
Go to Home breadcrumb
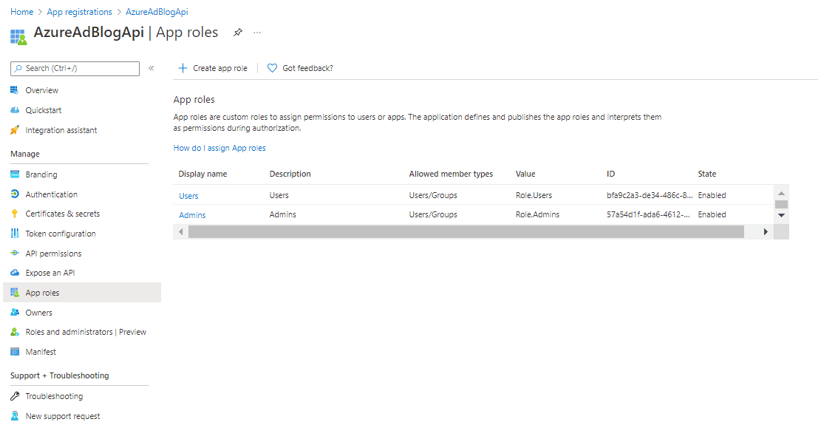21,11
